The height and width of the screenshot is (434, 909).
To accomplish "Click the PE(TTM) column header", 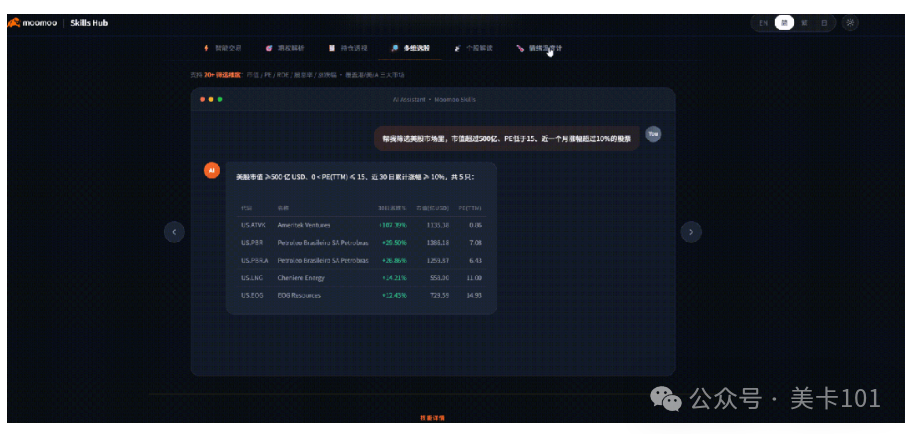I will coord(470,208).
